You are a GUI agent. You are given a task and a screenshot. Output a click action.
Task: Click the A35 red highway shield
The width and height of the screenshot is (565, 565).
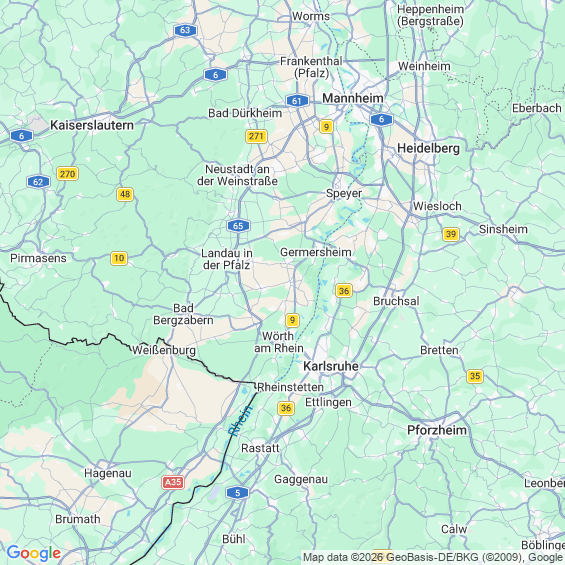point(173,482)
